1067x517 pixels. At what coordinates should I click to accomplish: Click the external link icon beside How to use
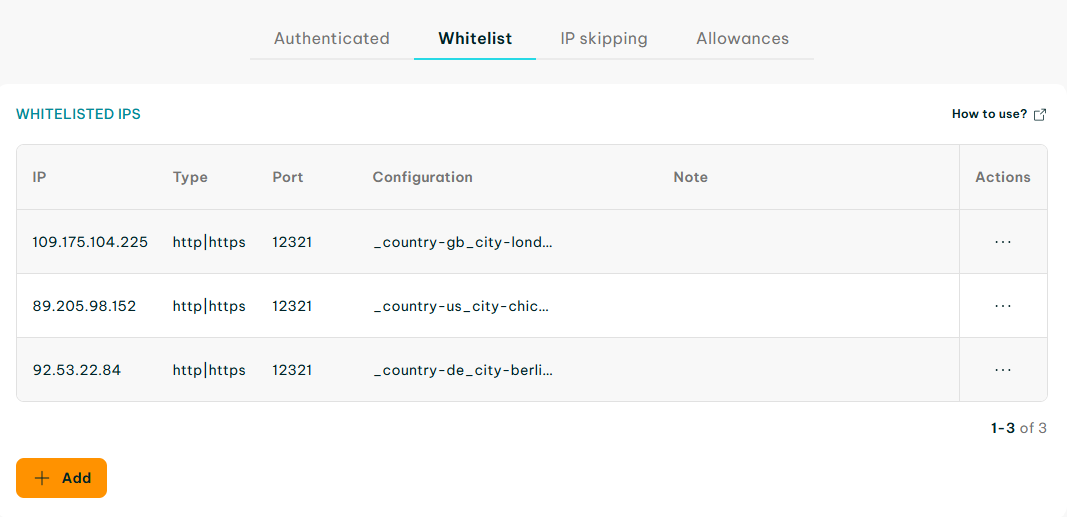[x=1040, y=114]
